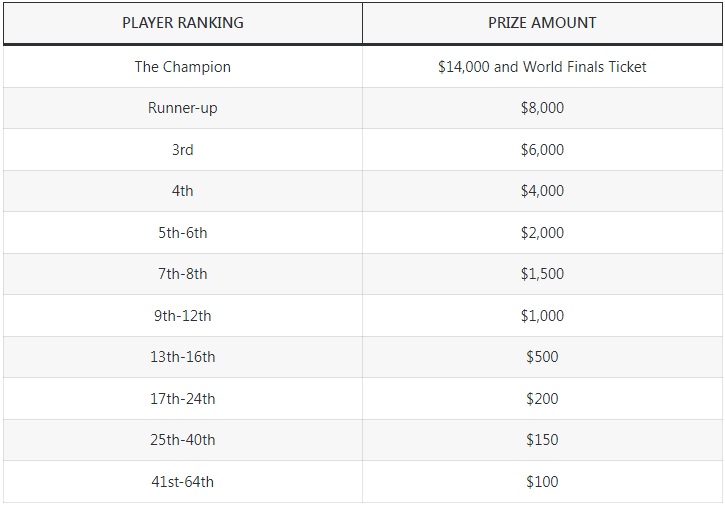Click the $100 prize amount
725x505 pixels.
click(542, 481)
